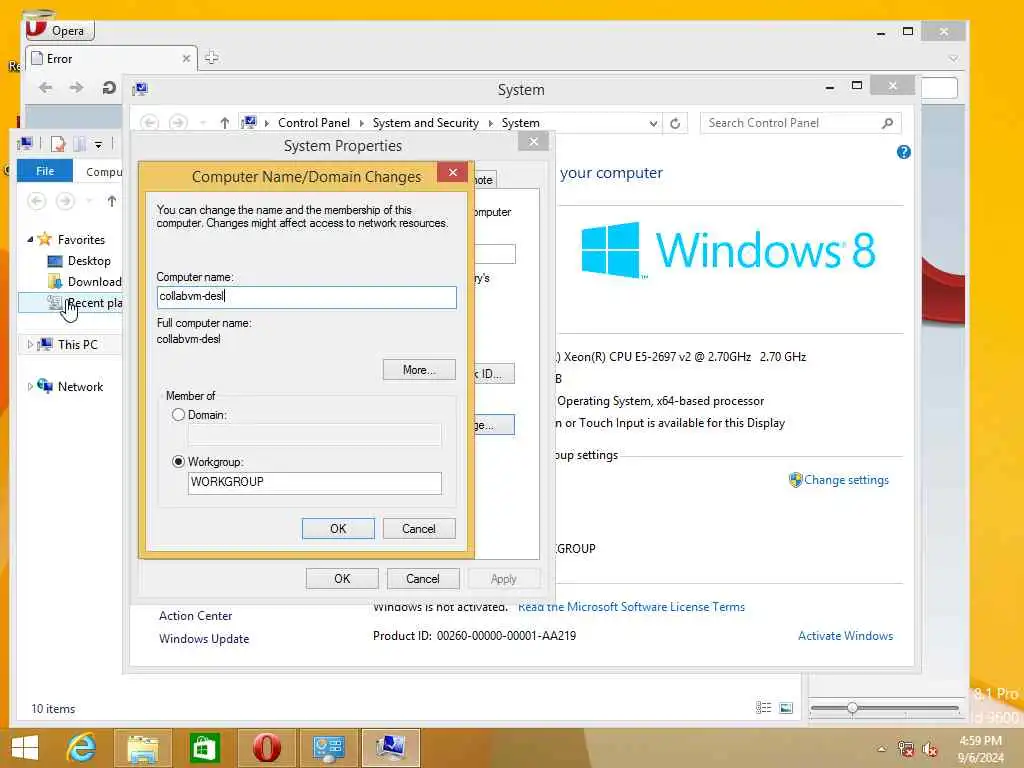
Task: Open the More... computer name options
Action: point(419,370)
